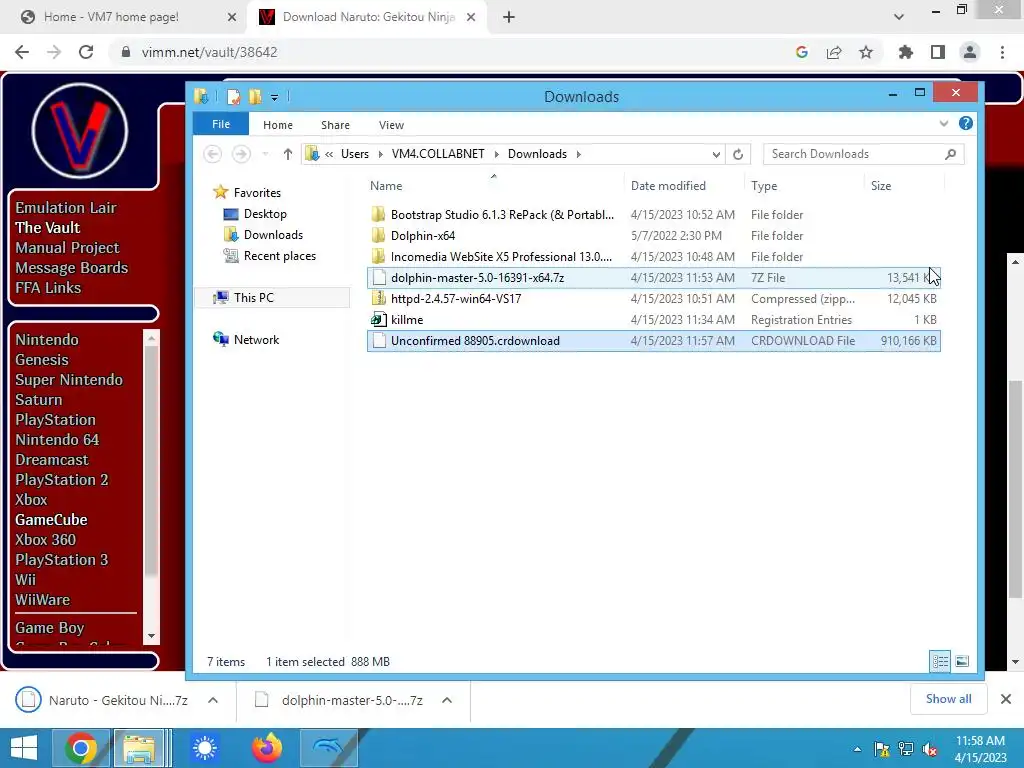Open new tab in Chrome

509,17
